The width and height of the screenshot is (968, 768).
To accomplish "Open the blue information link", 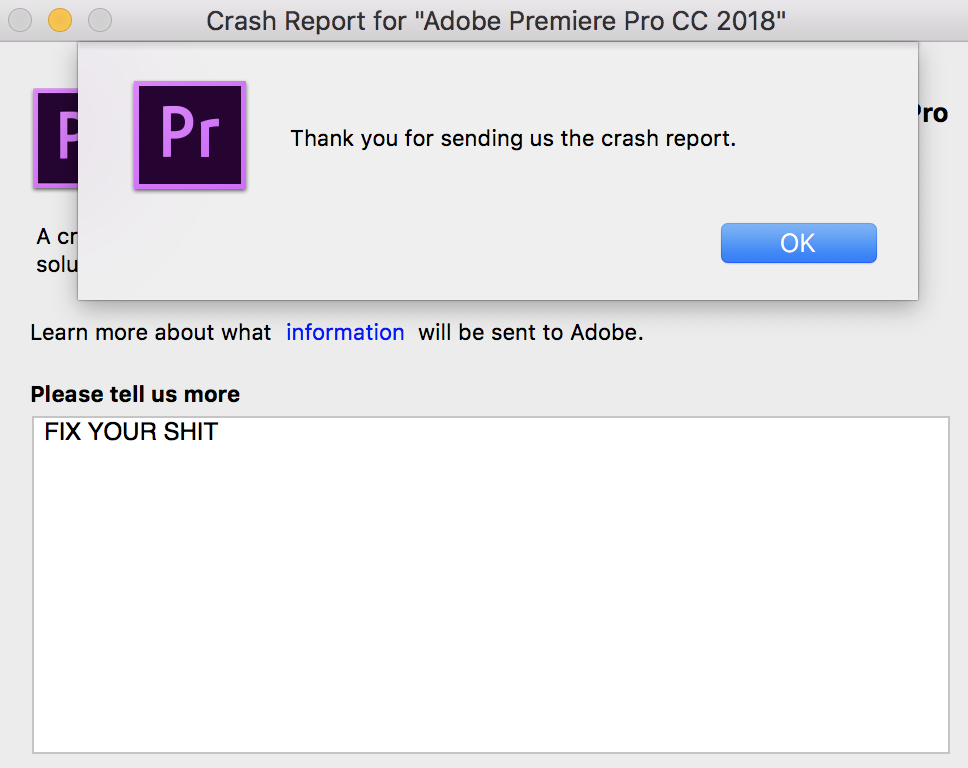I will 345,332.
